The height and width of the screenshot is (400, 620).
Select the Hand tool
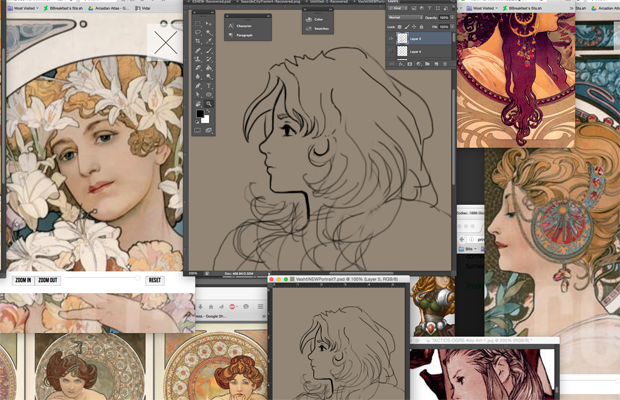tap(198, 104)
